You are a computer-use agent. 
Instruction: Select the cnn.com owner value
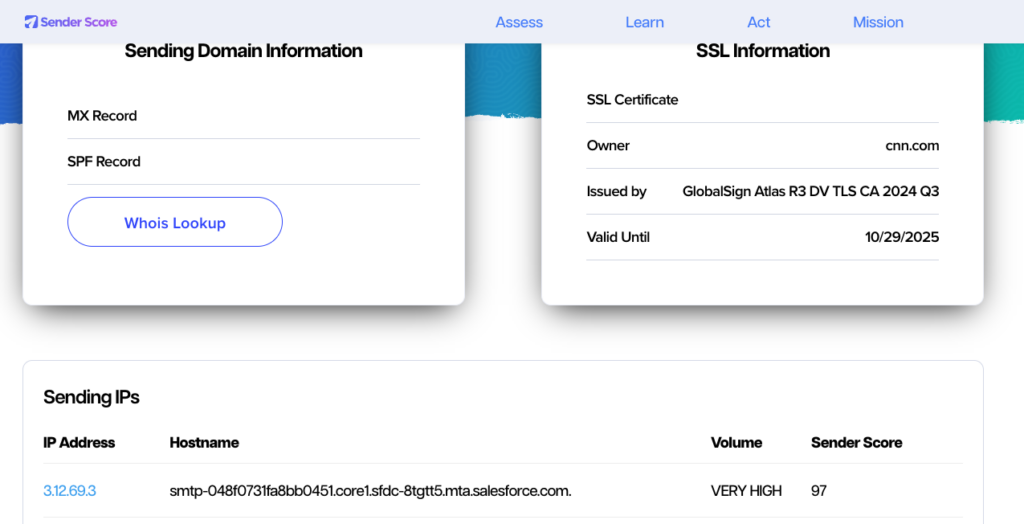pos(912,146)
